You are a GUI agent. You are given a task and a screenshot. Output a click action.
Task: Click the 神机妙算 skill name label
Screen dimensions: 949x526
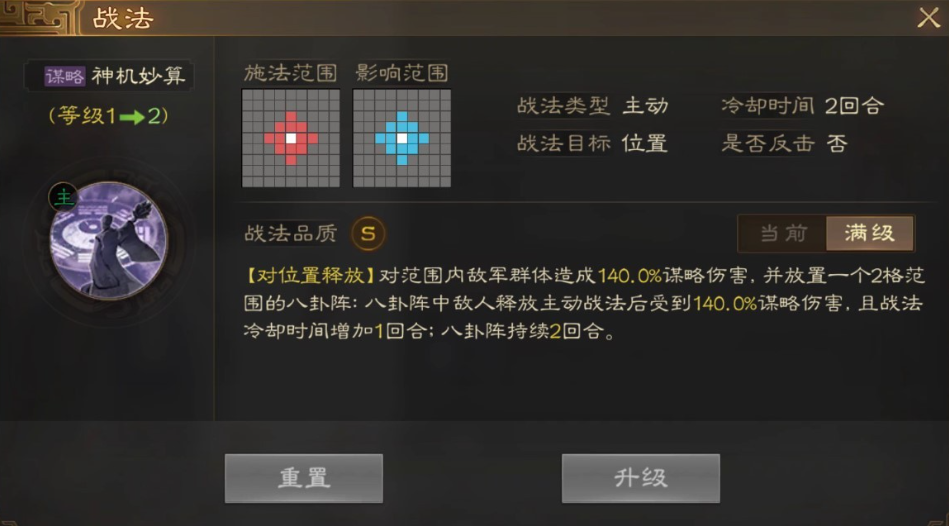pyautogui.click(x=138, y=76)
